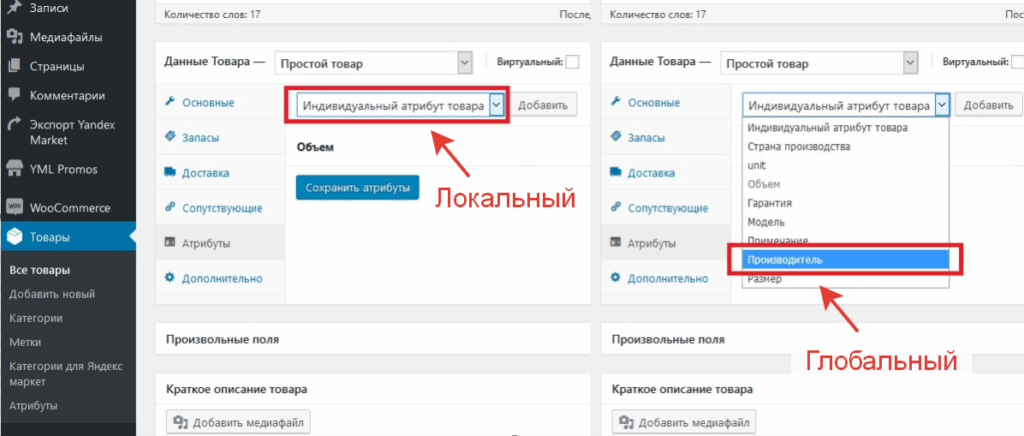The height and width of the screenshot is (436, 1024).
Task: Open Добавить новый in Товары submenu
Action: (52, 294)
